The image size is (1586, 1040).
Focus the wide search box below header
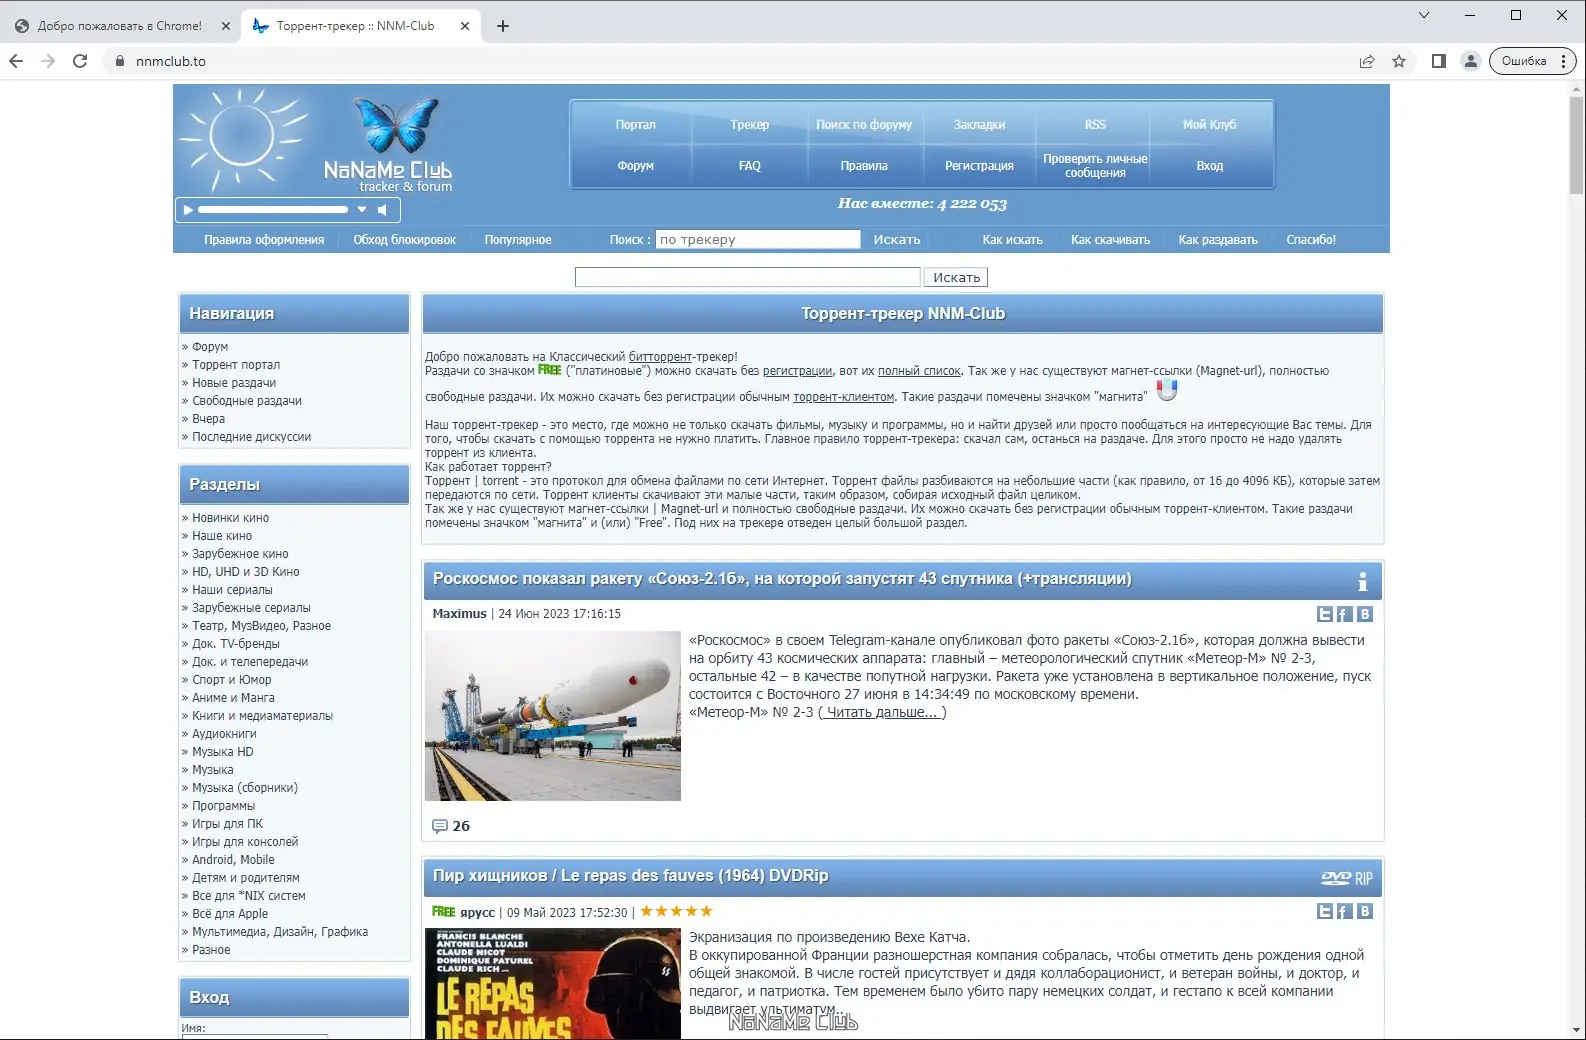pyautogui.click(x=747, y=277)
